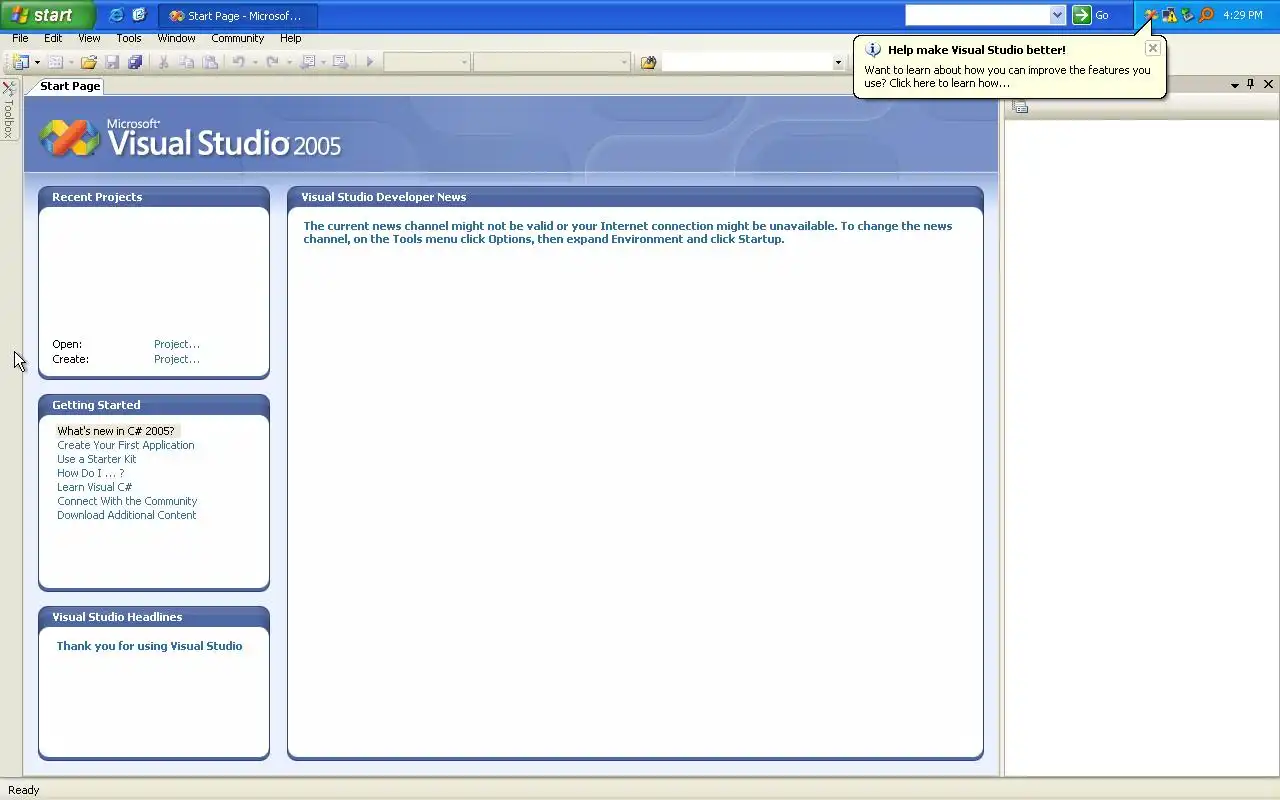Open the Solution Platforms combo box
The width and height of the screenshot is (1280, 800).
pos(551,62)
